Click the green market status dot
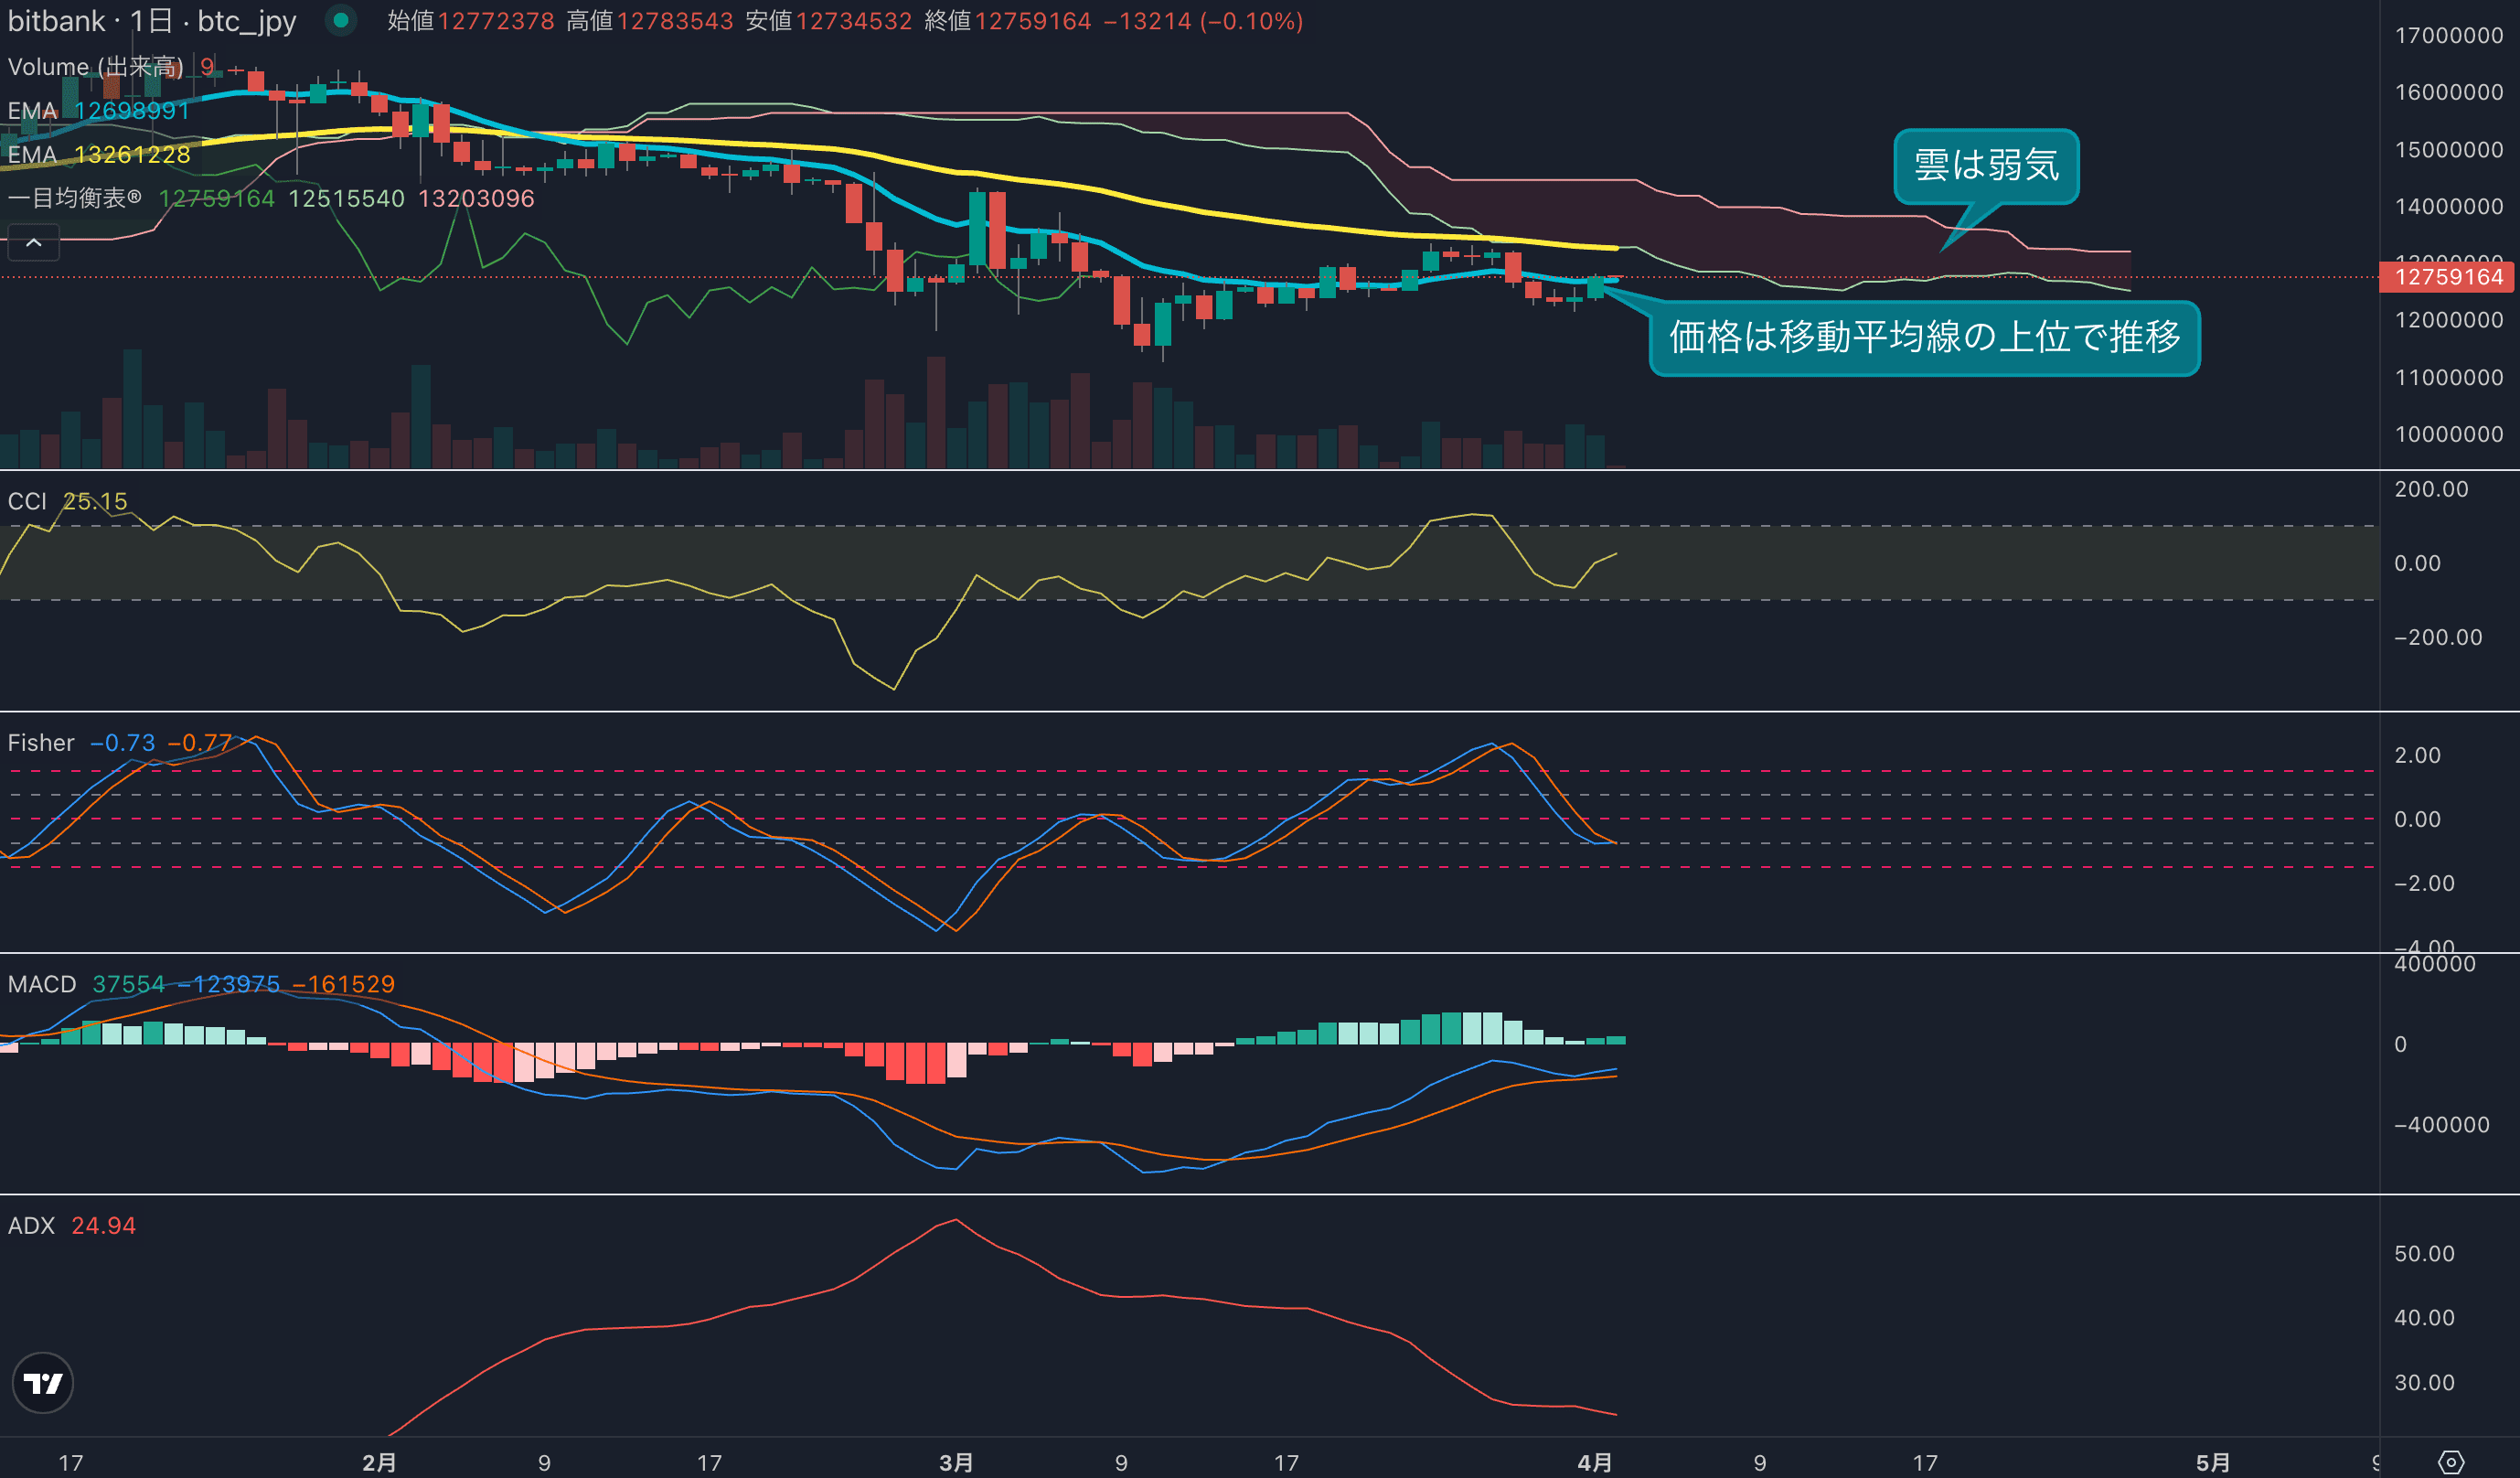 click(x=341, y=20)
